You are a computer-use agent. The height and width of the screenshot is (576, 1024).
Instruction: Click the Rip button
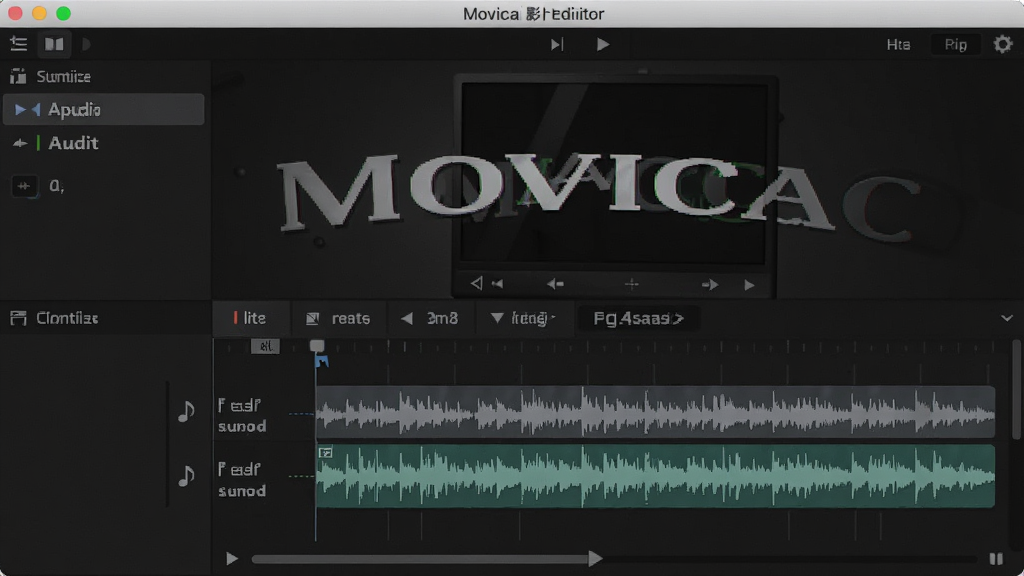pyautogui.click(x=955, y=44)
